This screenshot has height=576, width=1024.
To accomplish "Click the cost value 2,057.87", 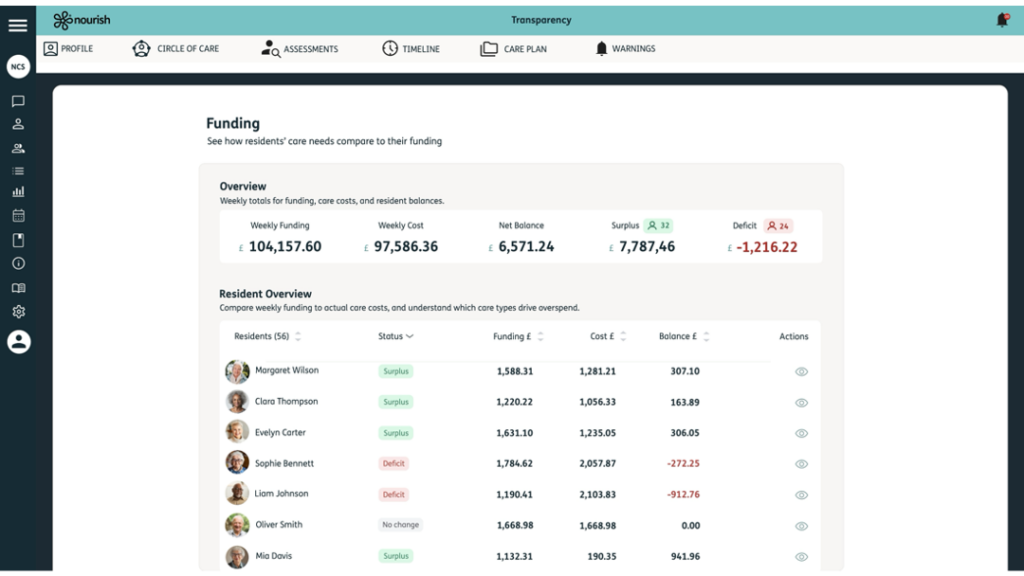I will 598,463.
